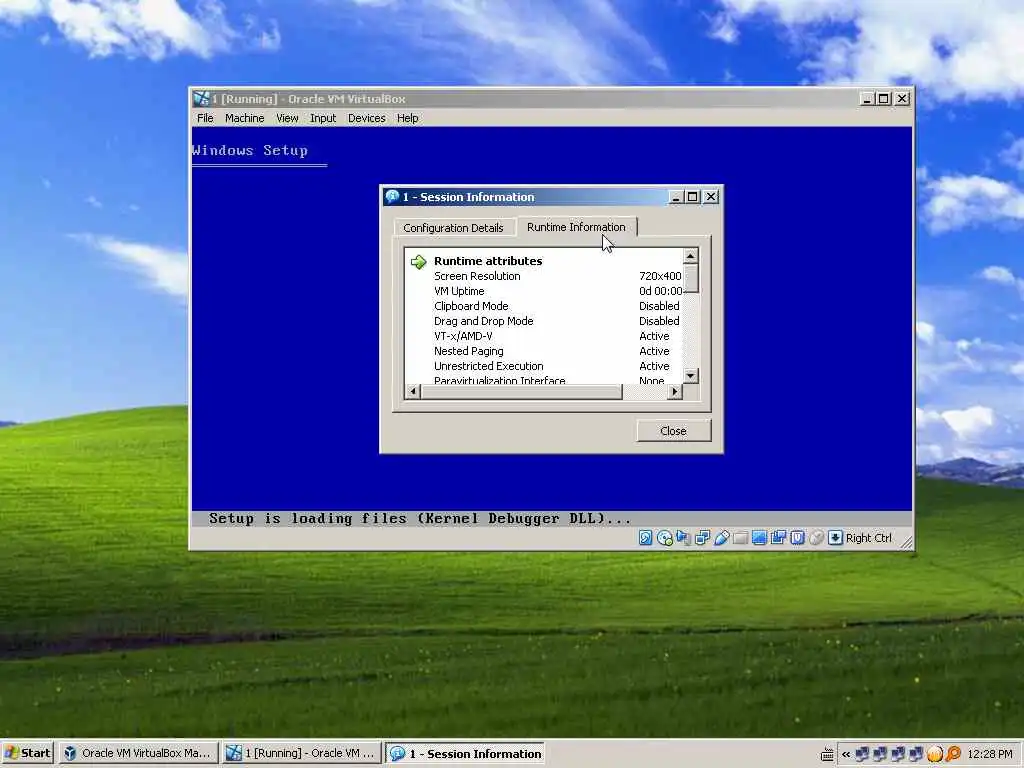Viewport: 1024px width, 768px height.
Task: Click the Close button in Session Information
Action: click(673, 431)
